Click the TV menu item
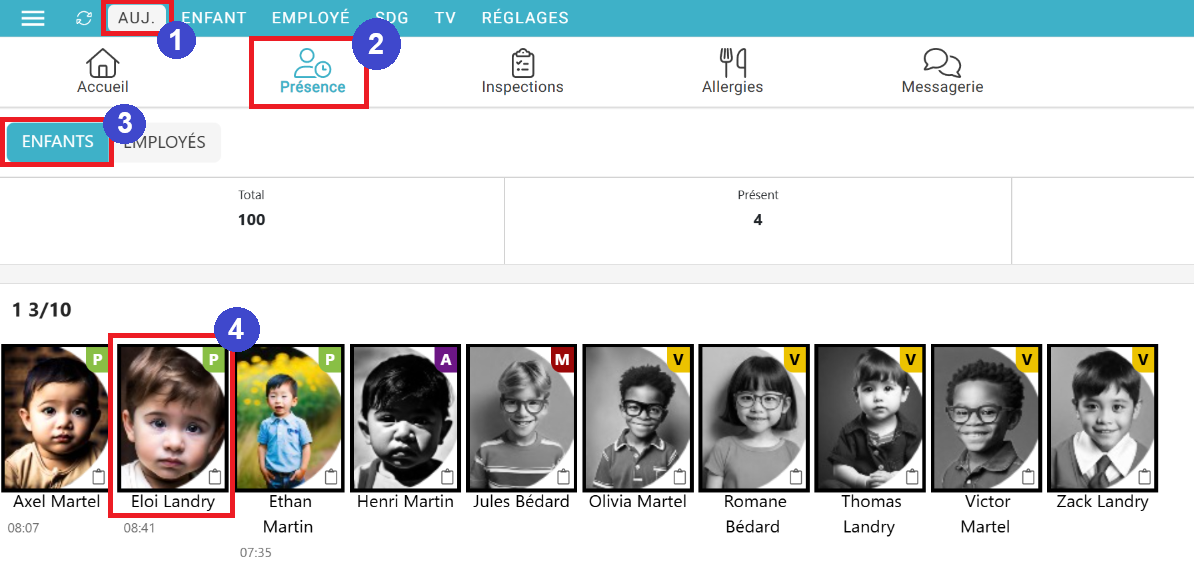1194x567 pixels. coord(445,18)
